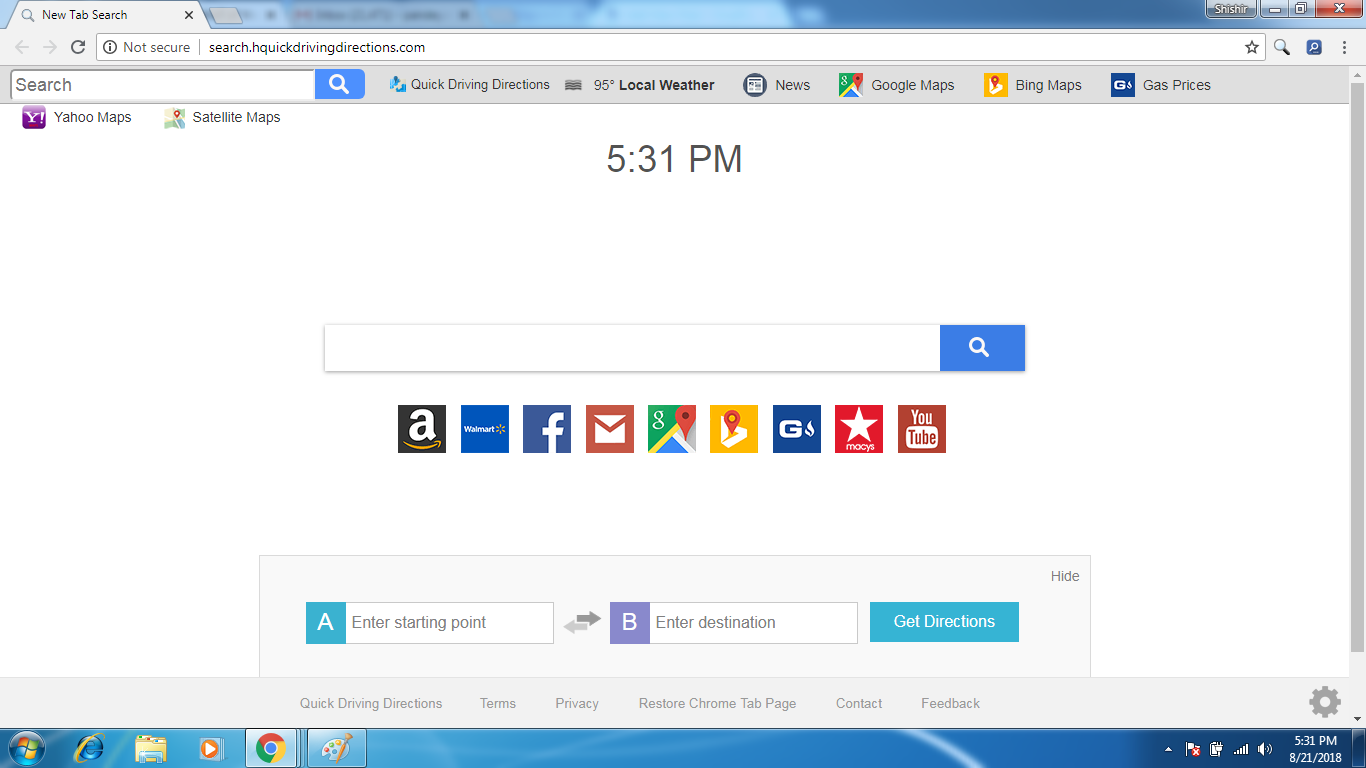
Task: Check the 95° Local Weather link
Action: [655, 85]
